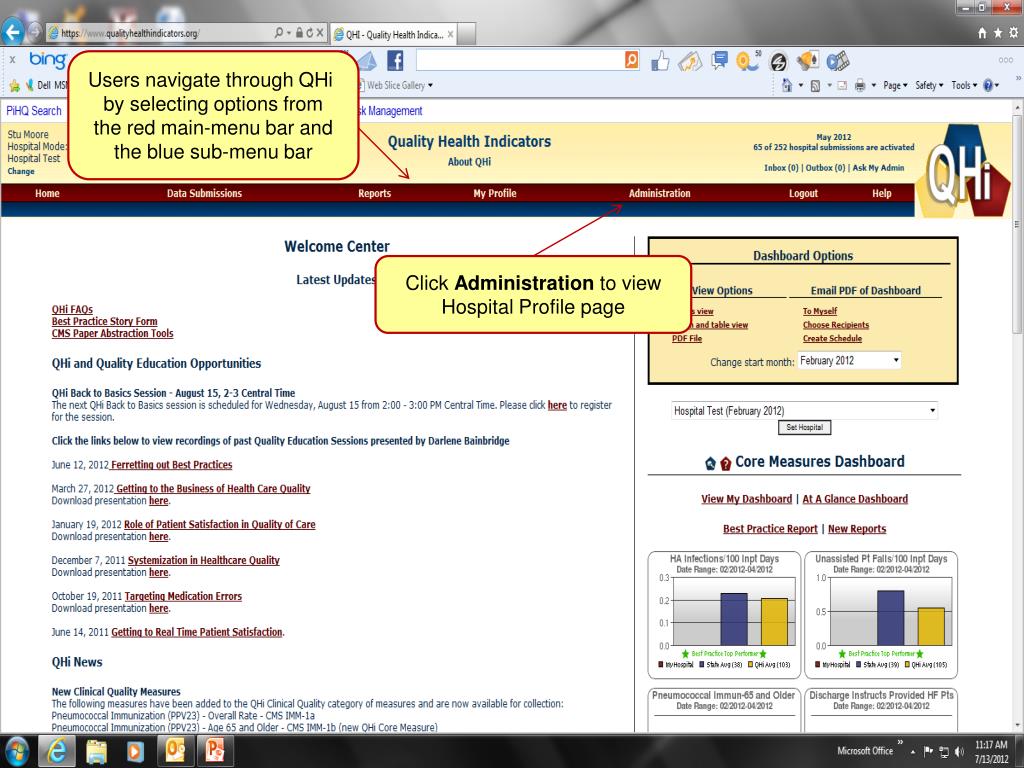Open Administration menu
The image size is (1024, 768).
pyautogui.click(x=659, y=193)
